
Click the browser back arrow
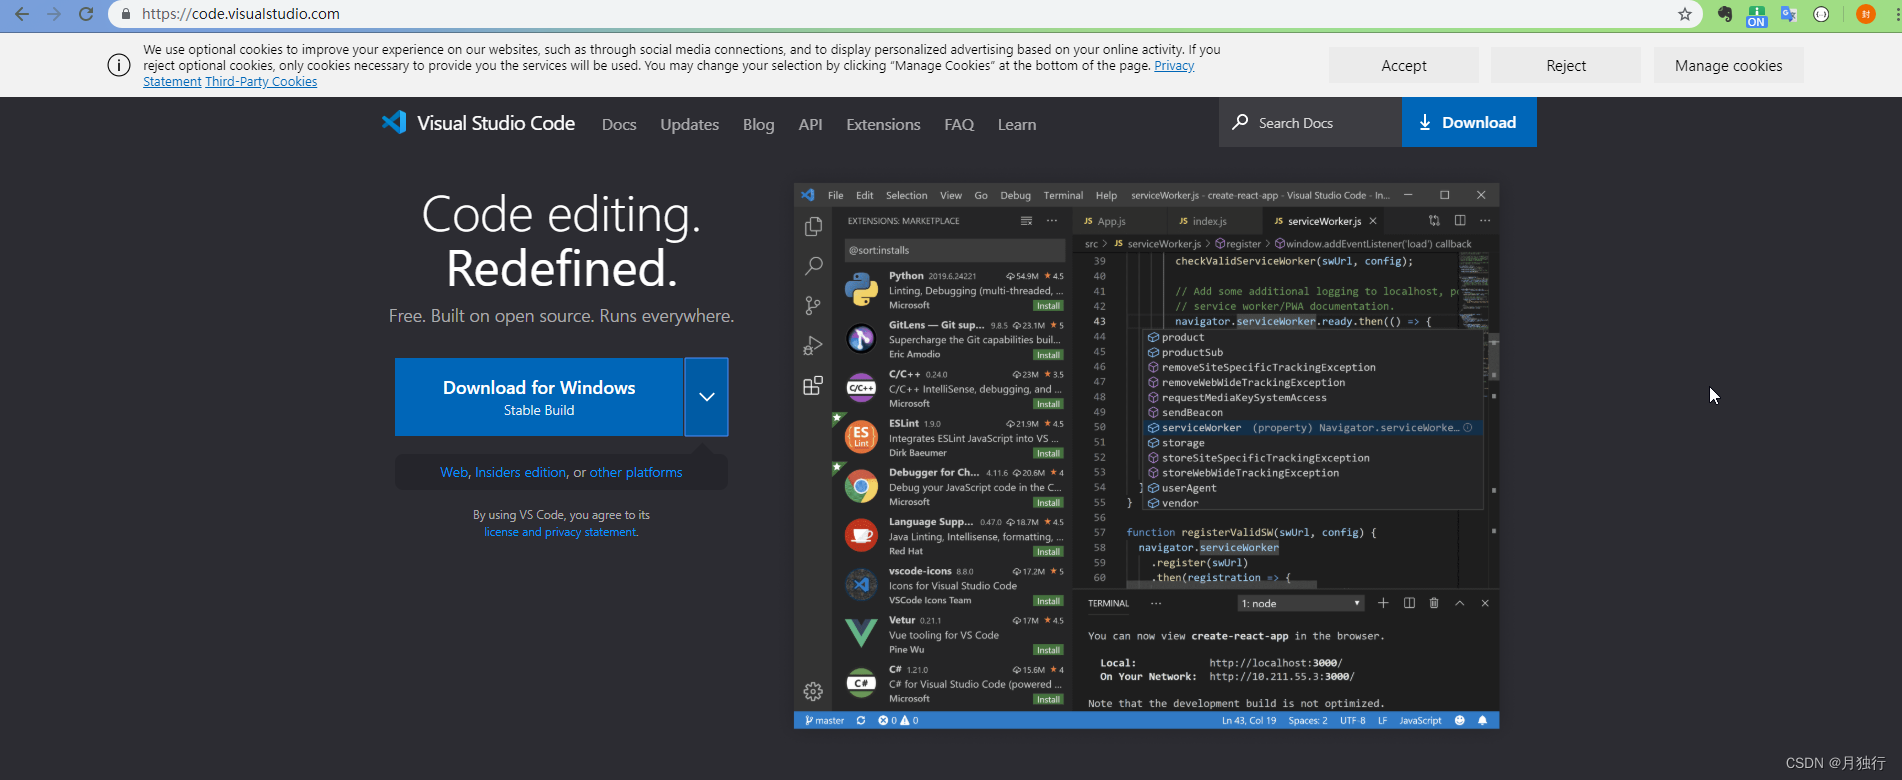[22, 14]
